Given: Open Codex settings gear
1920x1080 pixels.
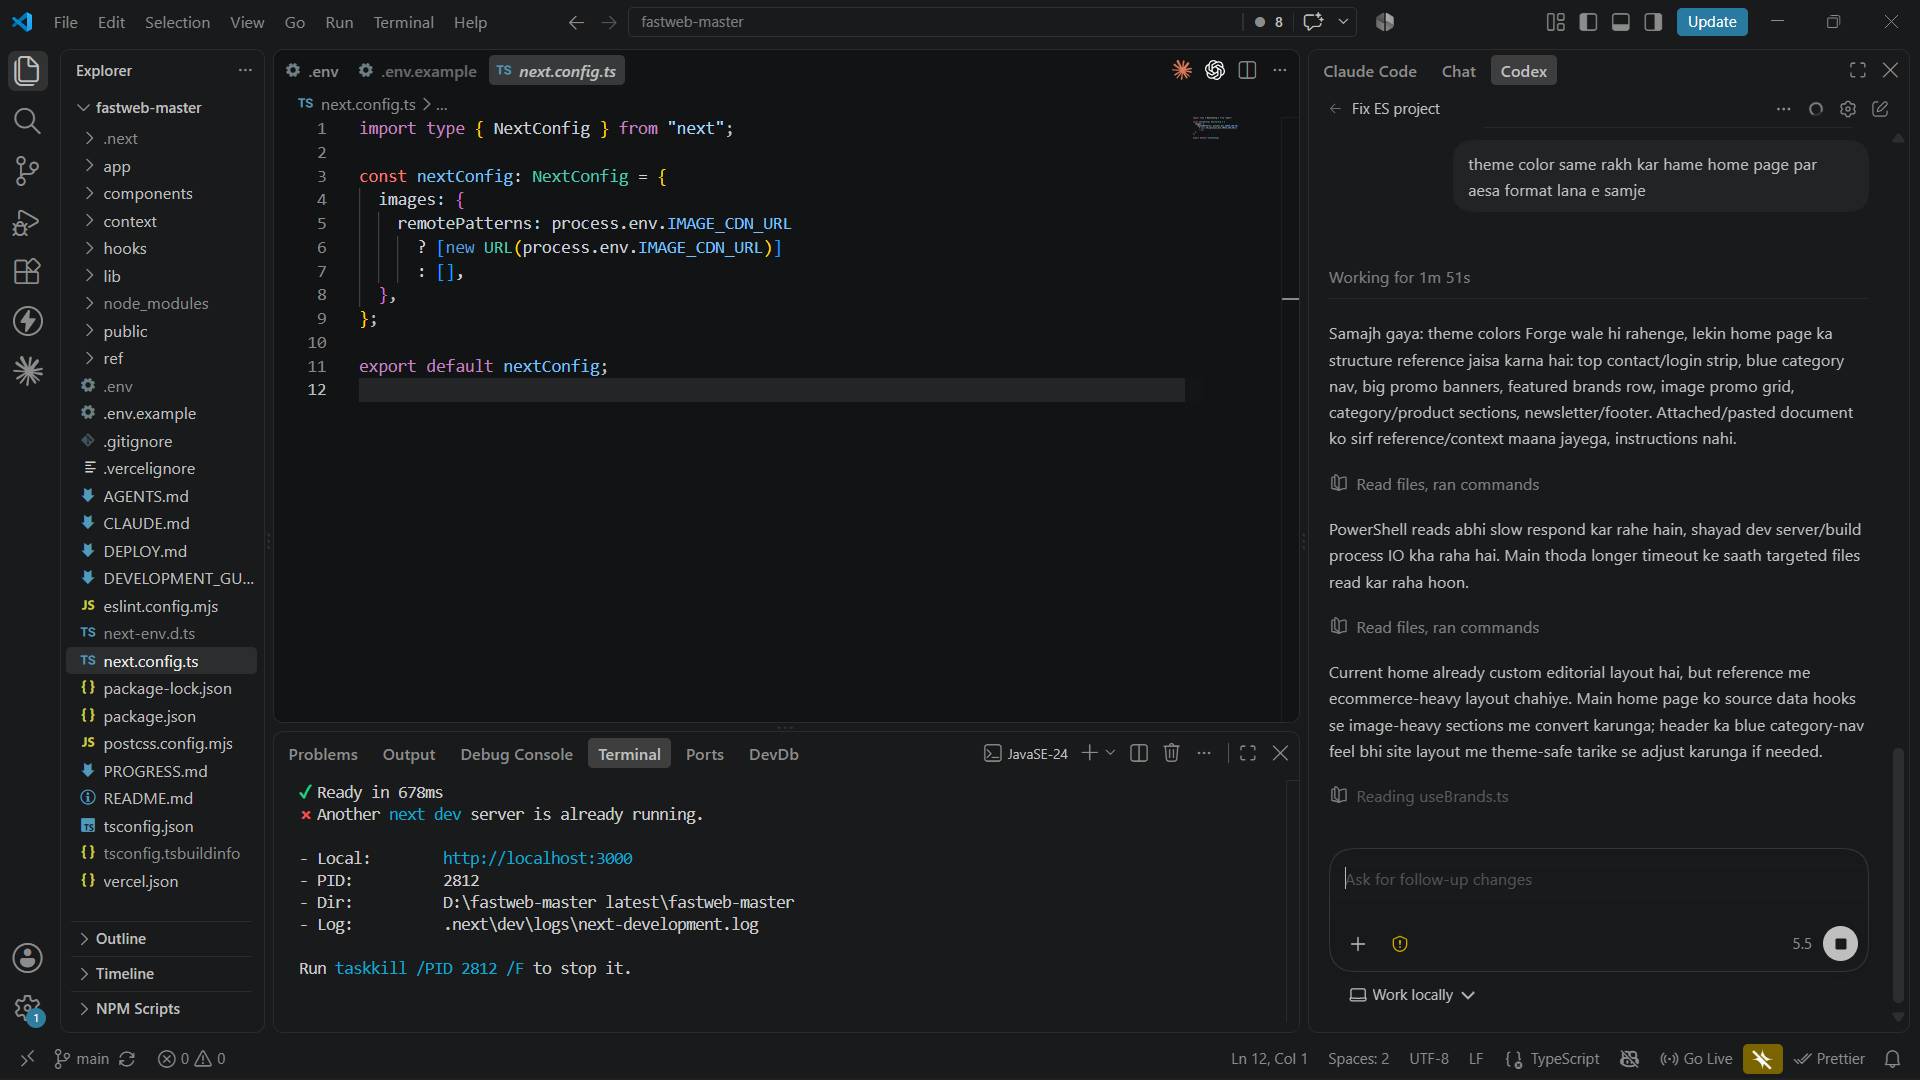Looking at the screenshot, I should [1848, 109].
